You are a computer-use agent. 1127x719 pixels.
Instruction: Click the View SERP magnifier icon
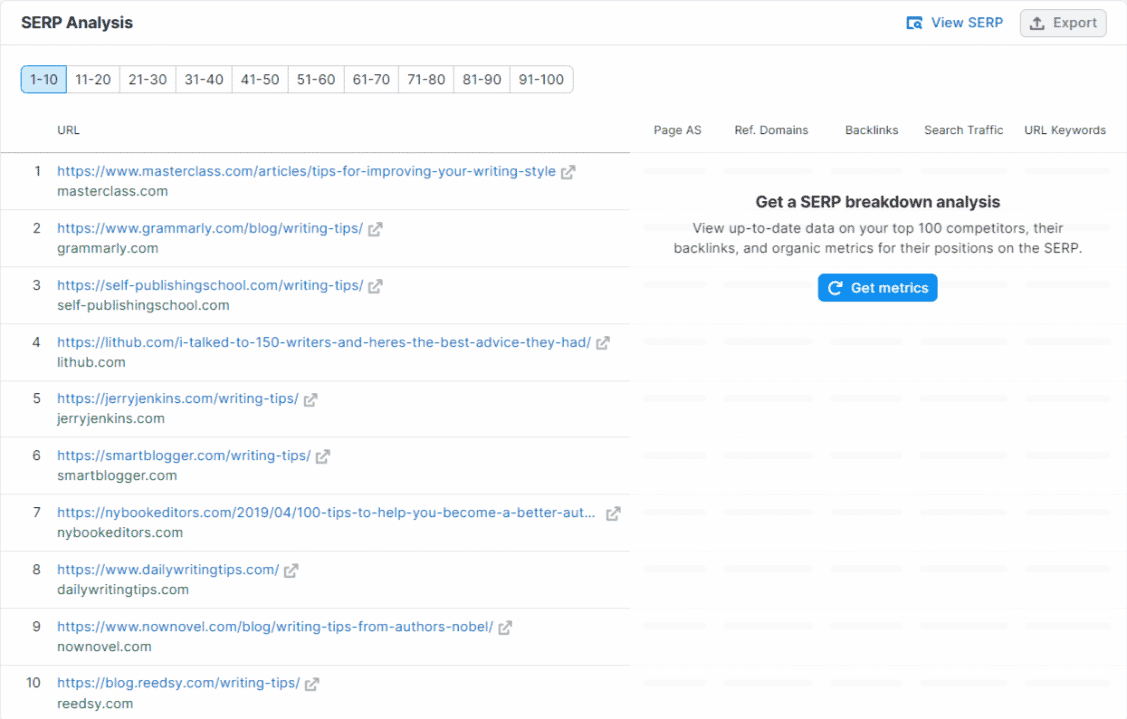914,23
